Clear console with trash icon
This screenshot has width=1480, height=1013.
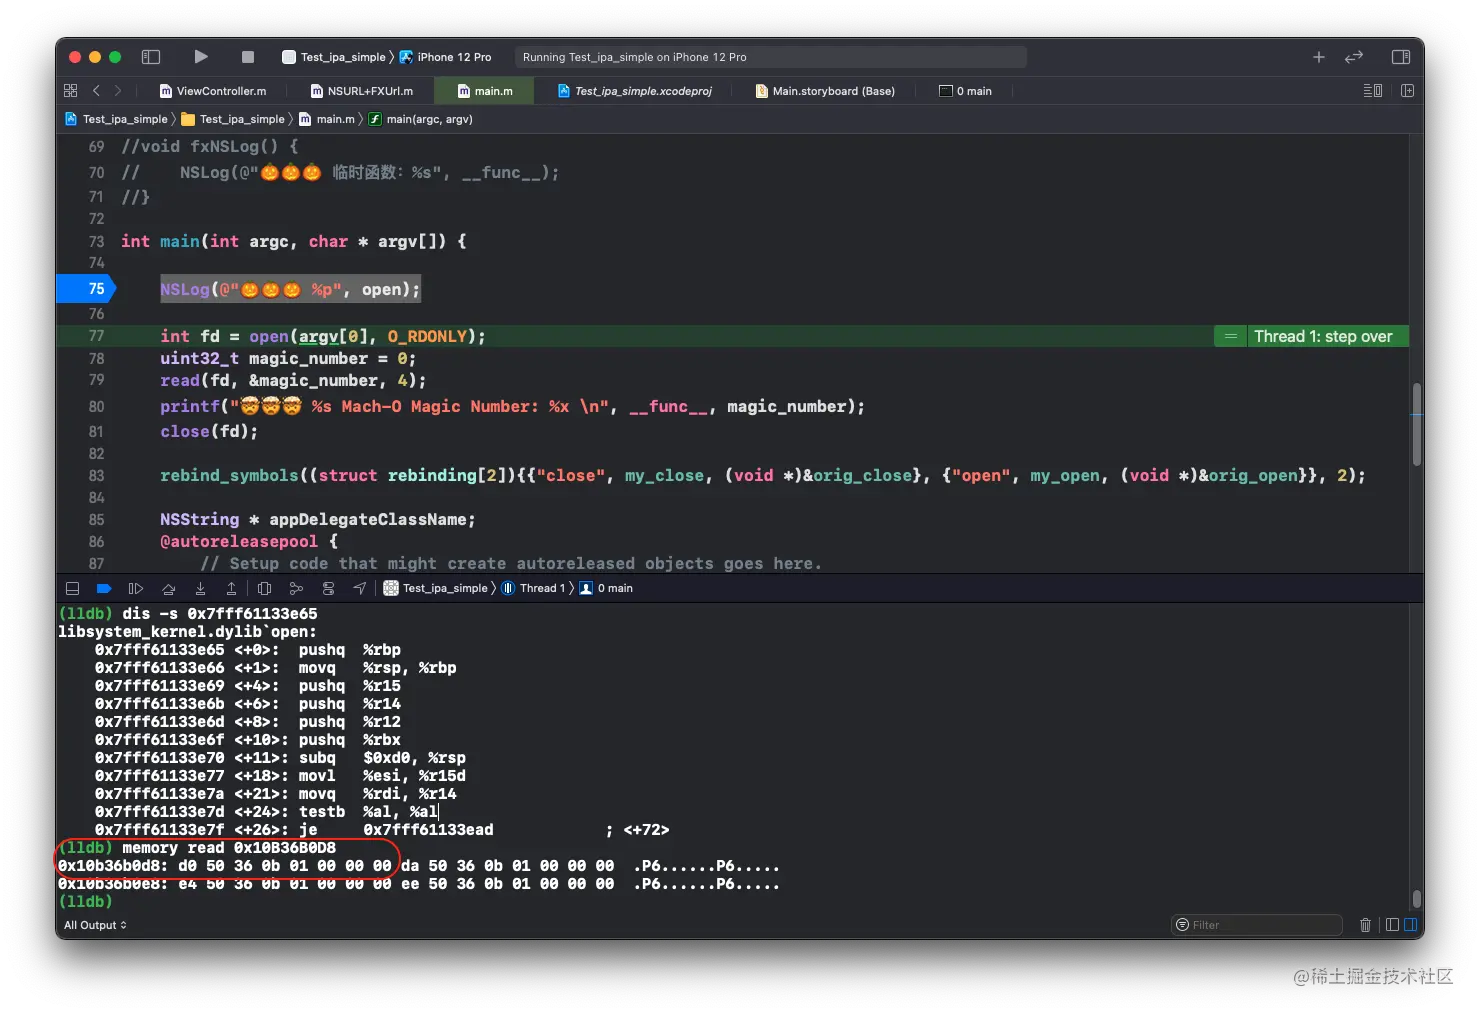[1365, 925]
